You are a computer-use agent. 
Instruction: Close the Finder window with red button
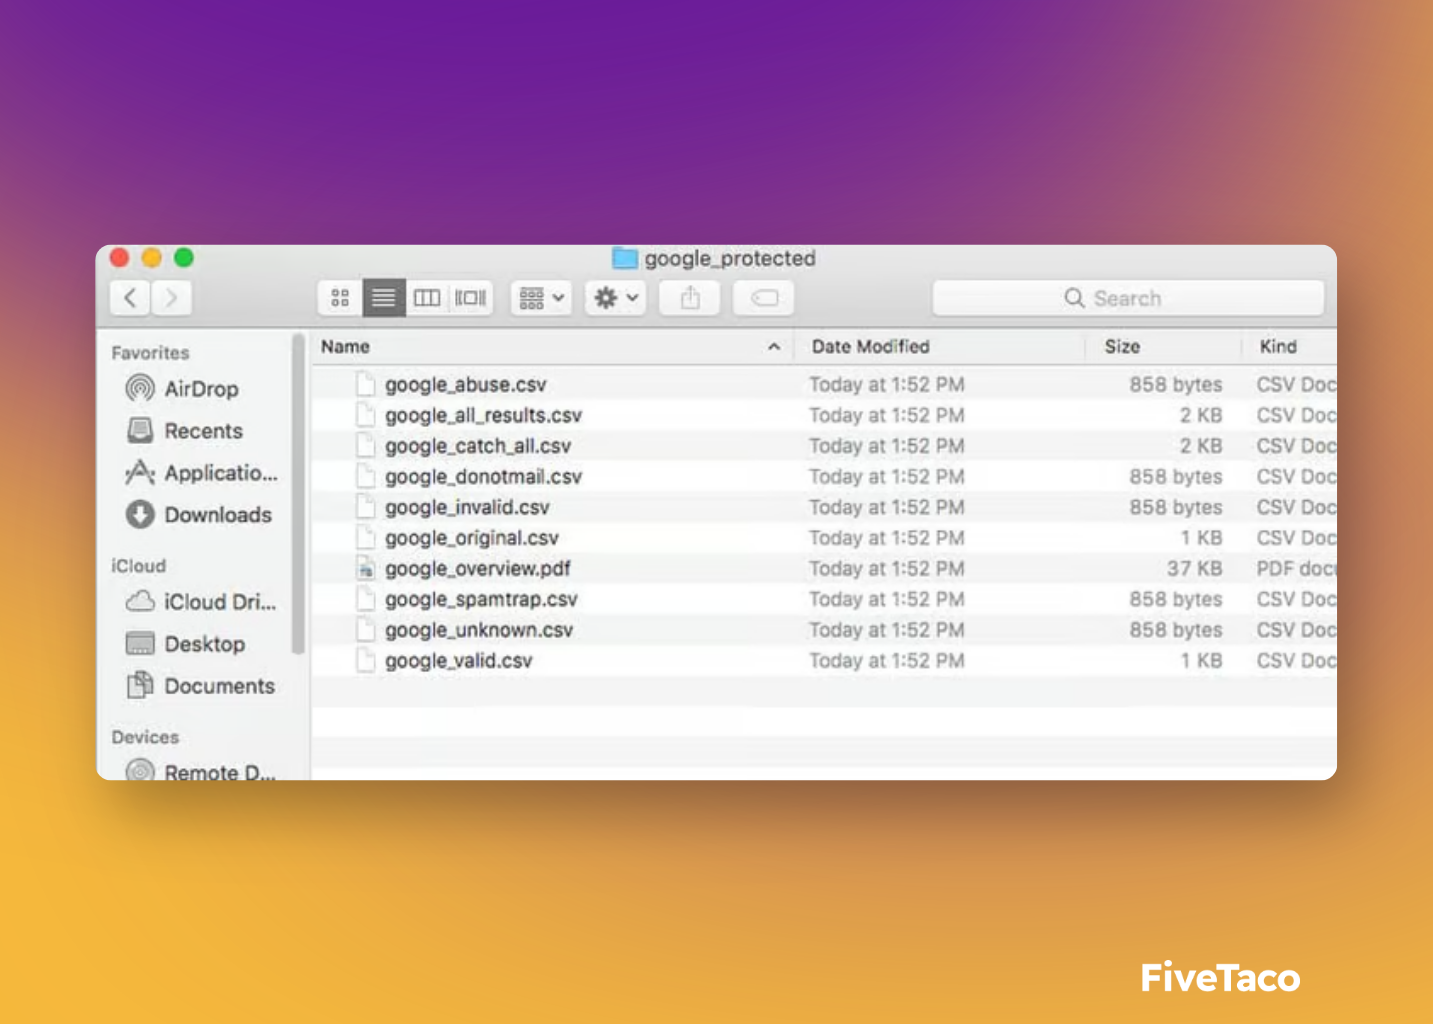tap(119, 257)
